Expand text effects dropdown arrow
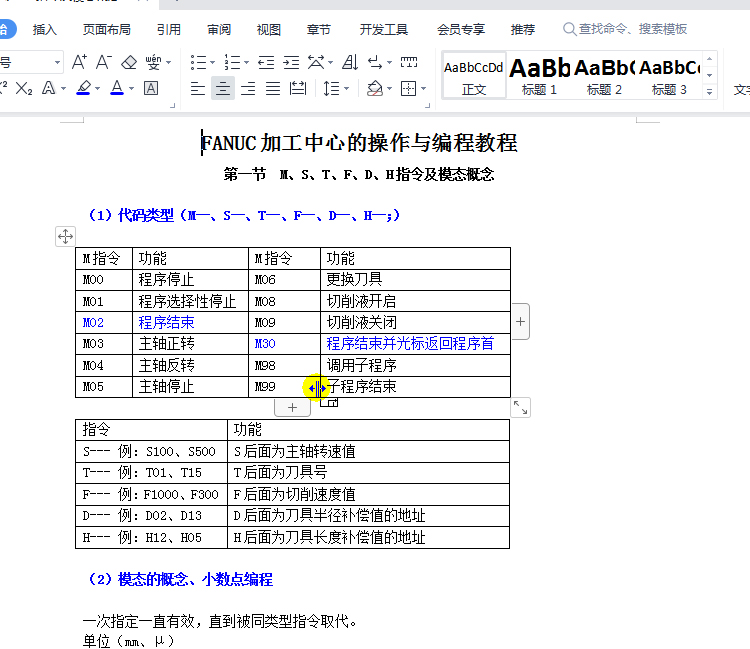 coord(63,89)
